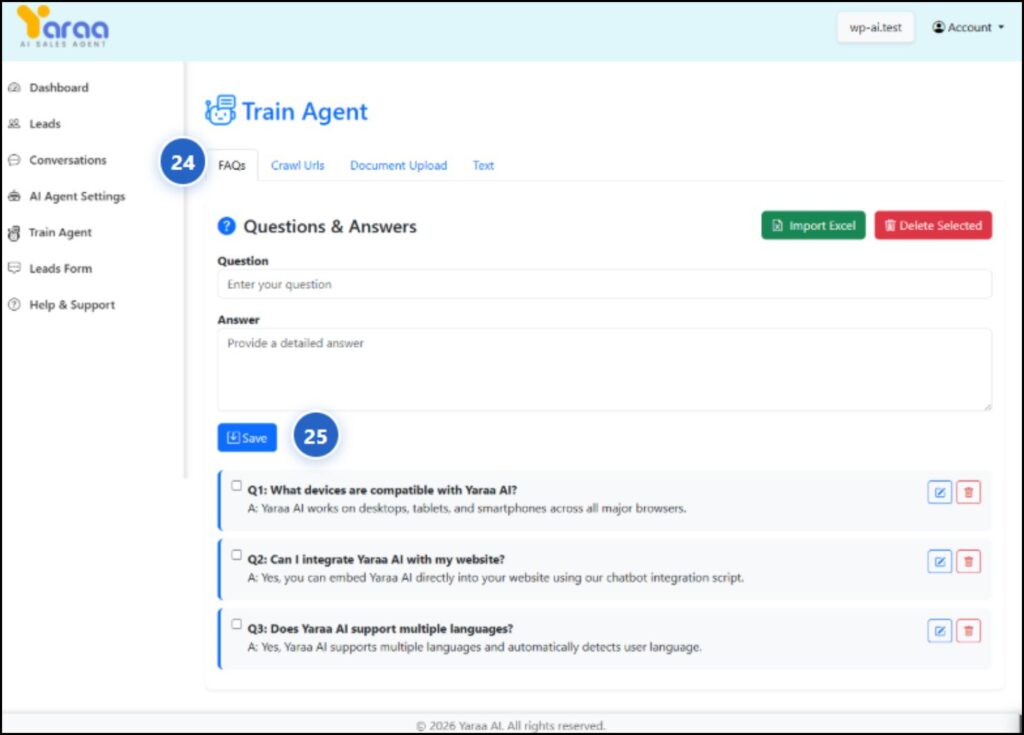This screenshot has height=735, width=1024.
Task: Switch to the Crawl Urls tab
Action: pyautogui.click(x=298, y=165)
